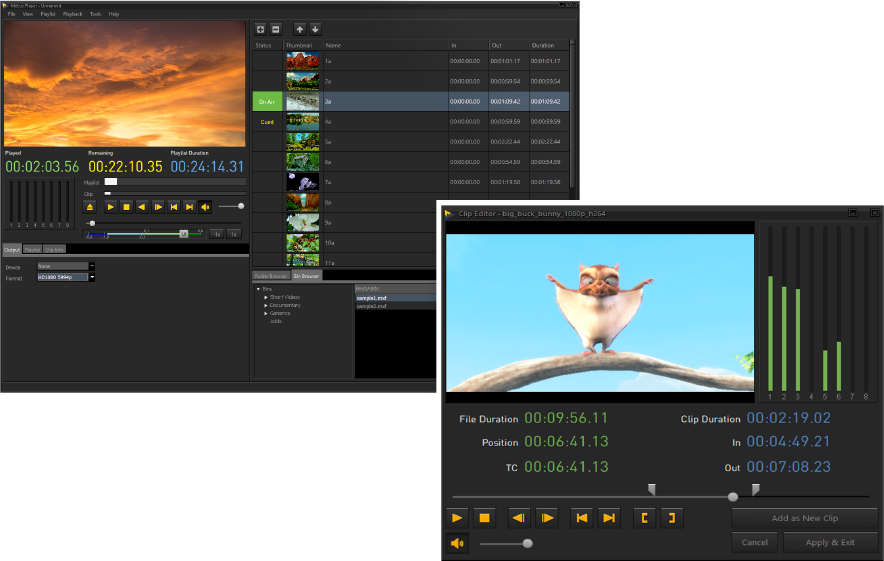Open the Folder Browser tab
This screenshot has height=561, width=884.
click(271, 276)
